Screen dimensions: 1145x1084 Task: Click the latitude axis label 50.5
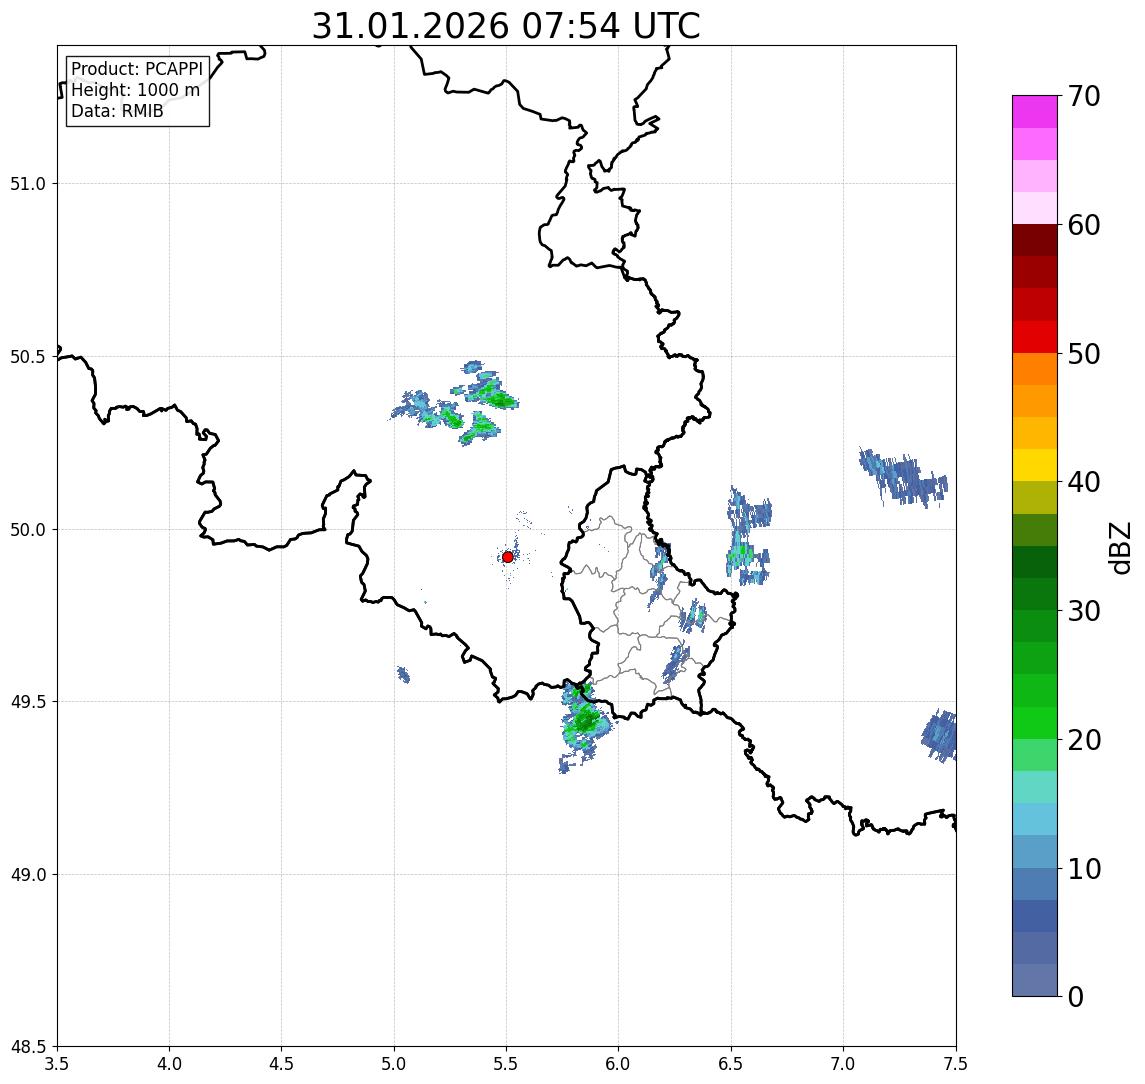pyautogui.click(x=28, y=357)
